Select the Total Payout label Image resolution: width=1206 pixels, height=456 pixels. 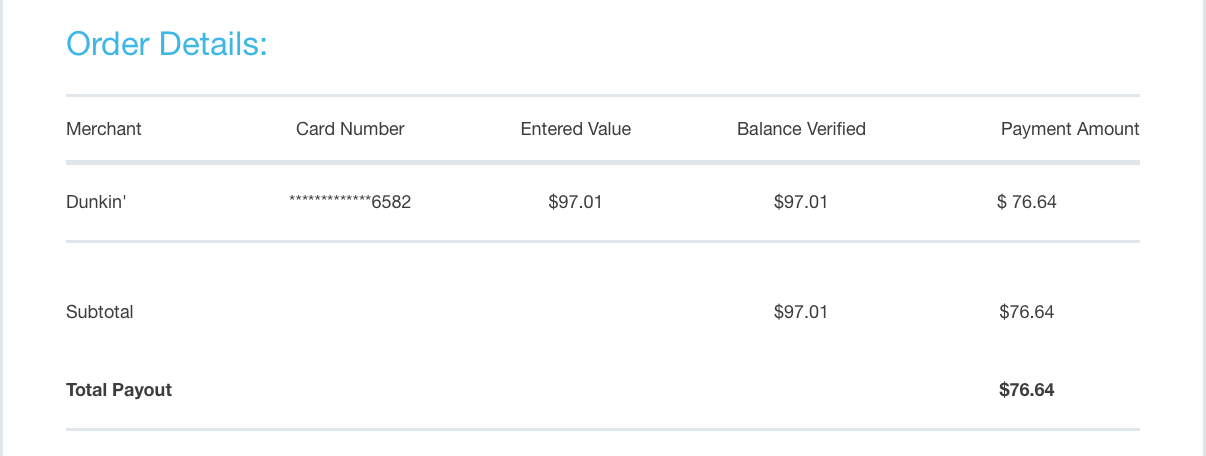pos(119,390)
